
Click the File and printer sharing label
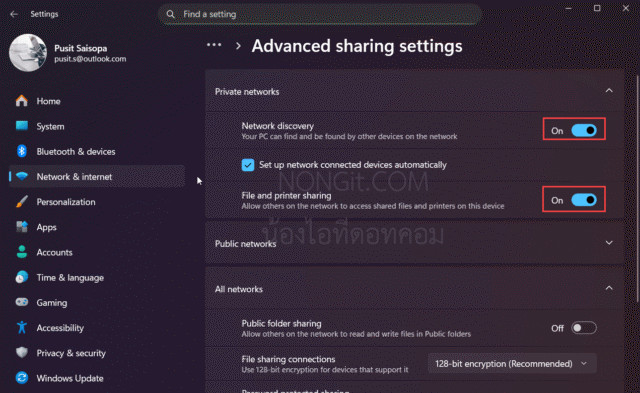286,195
